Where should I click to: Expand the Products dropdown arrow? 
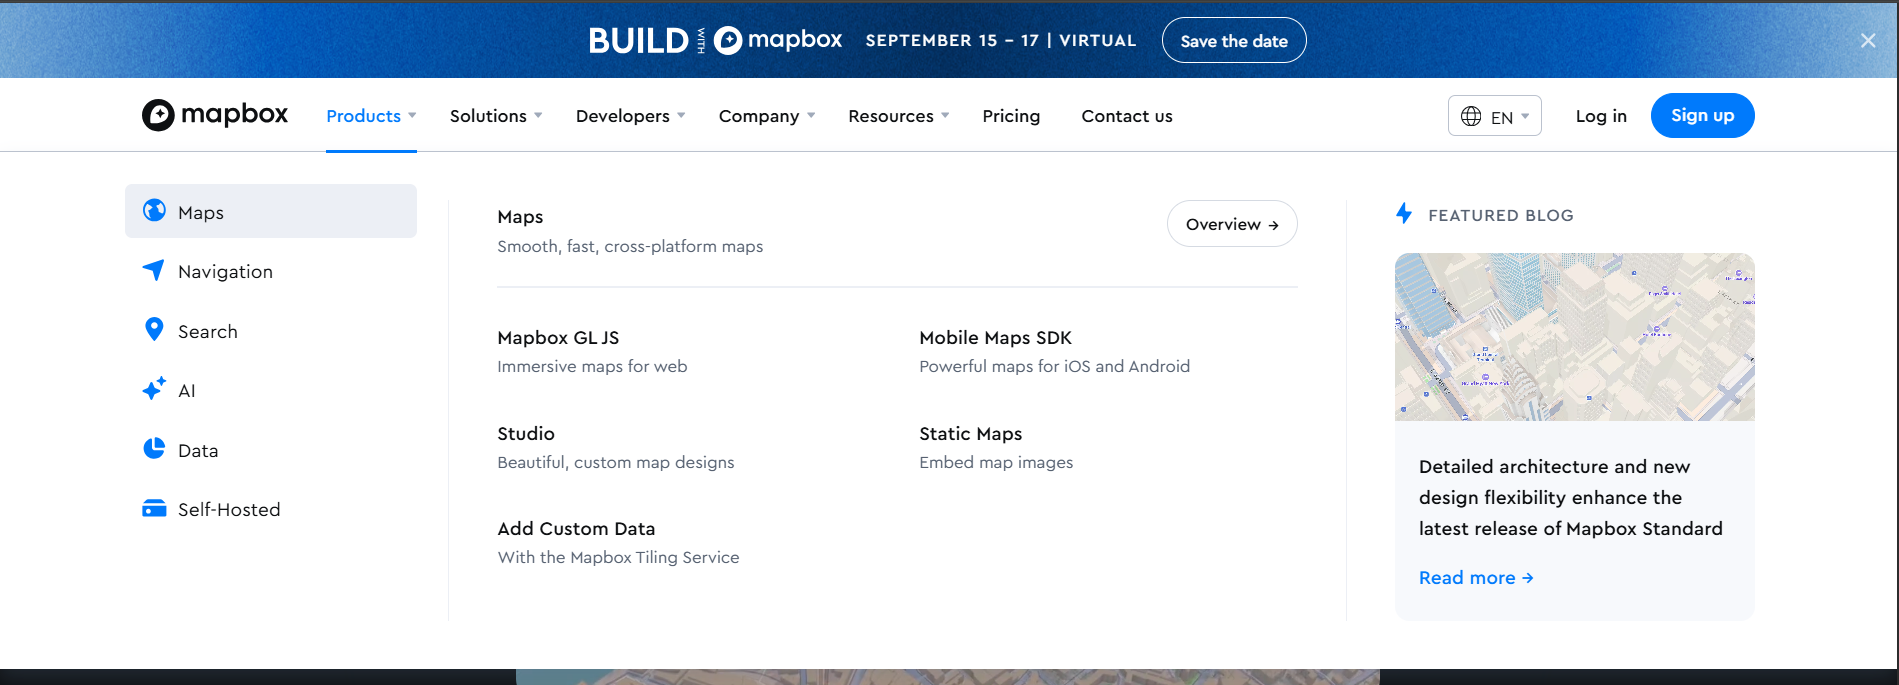pyautogui.click(x=412, y=116)
